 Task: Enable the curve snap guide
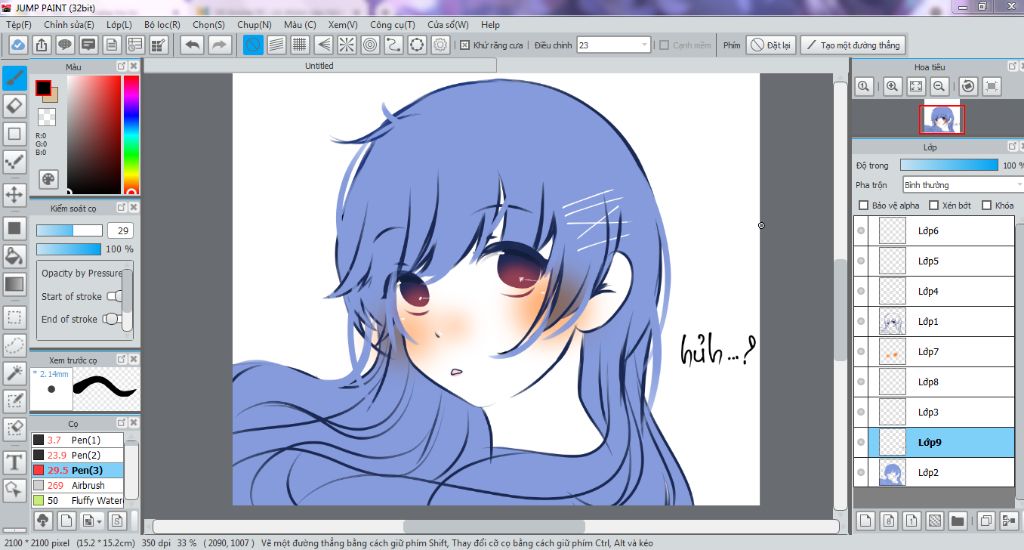393,45
